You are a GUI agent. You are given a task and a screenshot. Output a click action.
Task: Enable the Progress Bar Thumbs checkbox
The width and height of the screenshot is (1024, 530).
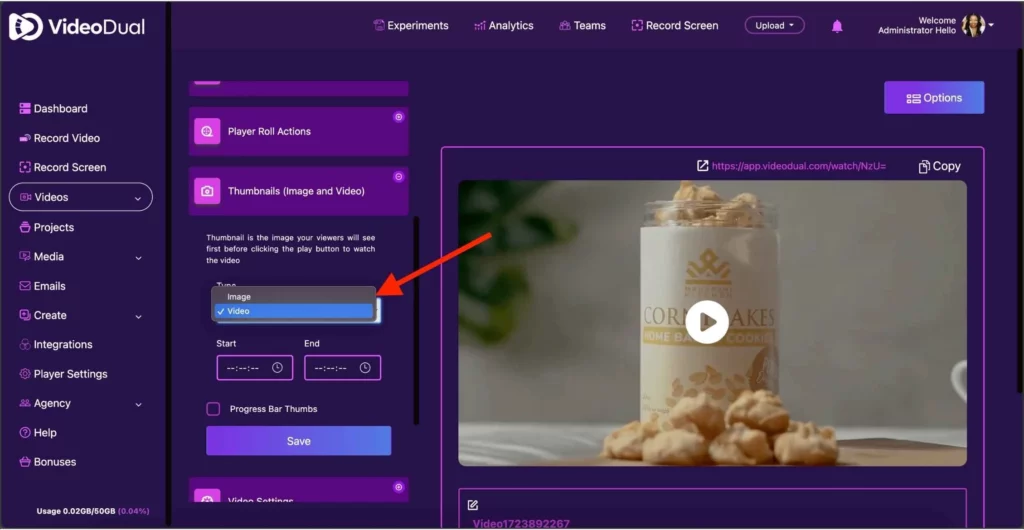point(213,409)
